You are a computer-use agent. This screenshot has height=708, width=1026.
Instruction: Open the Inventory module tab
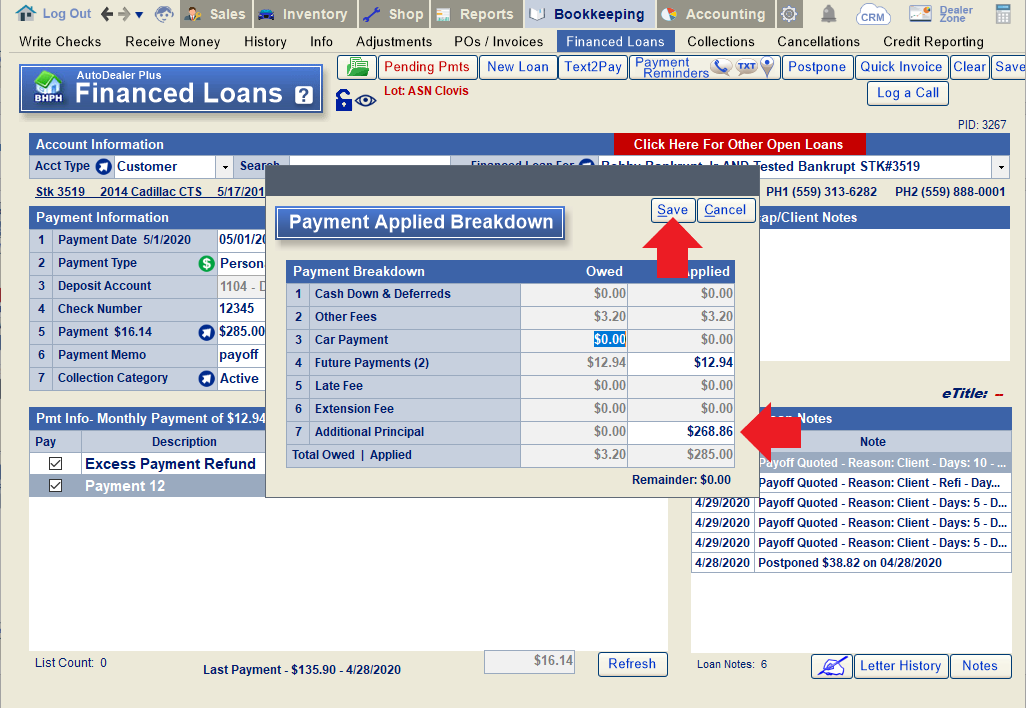coord(304,14)
